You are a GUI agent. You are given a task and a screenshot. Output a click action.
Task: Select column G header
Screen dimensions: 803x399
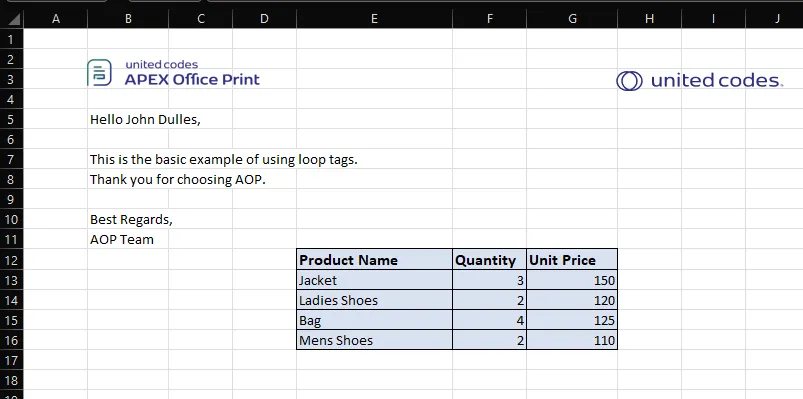tap(572, 19)
